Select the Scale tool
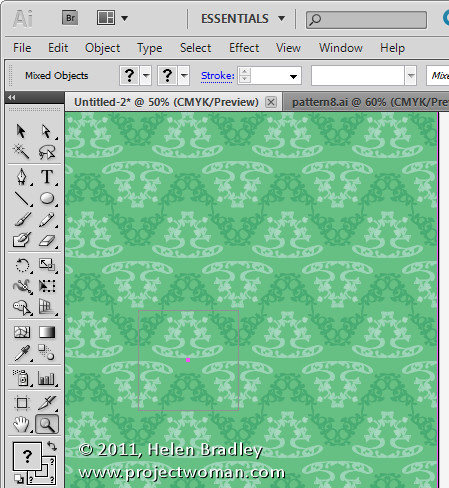Image resolution: width=449 pixels, height=488 pixels. (47, 265)
